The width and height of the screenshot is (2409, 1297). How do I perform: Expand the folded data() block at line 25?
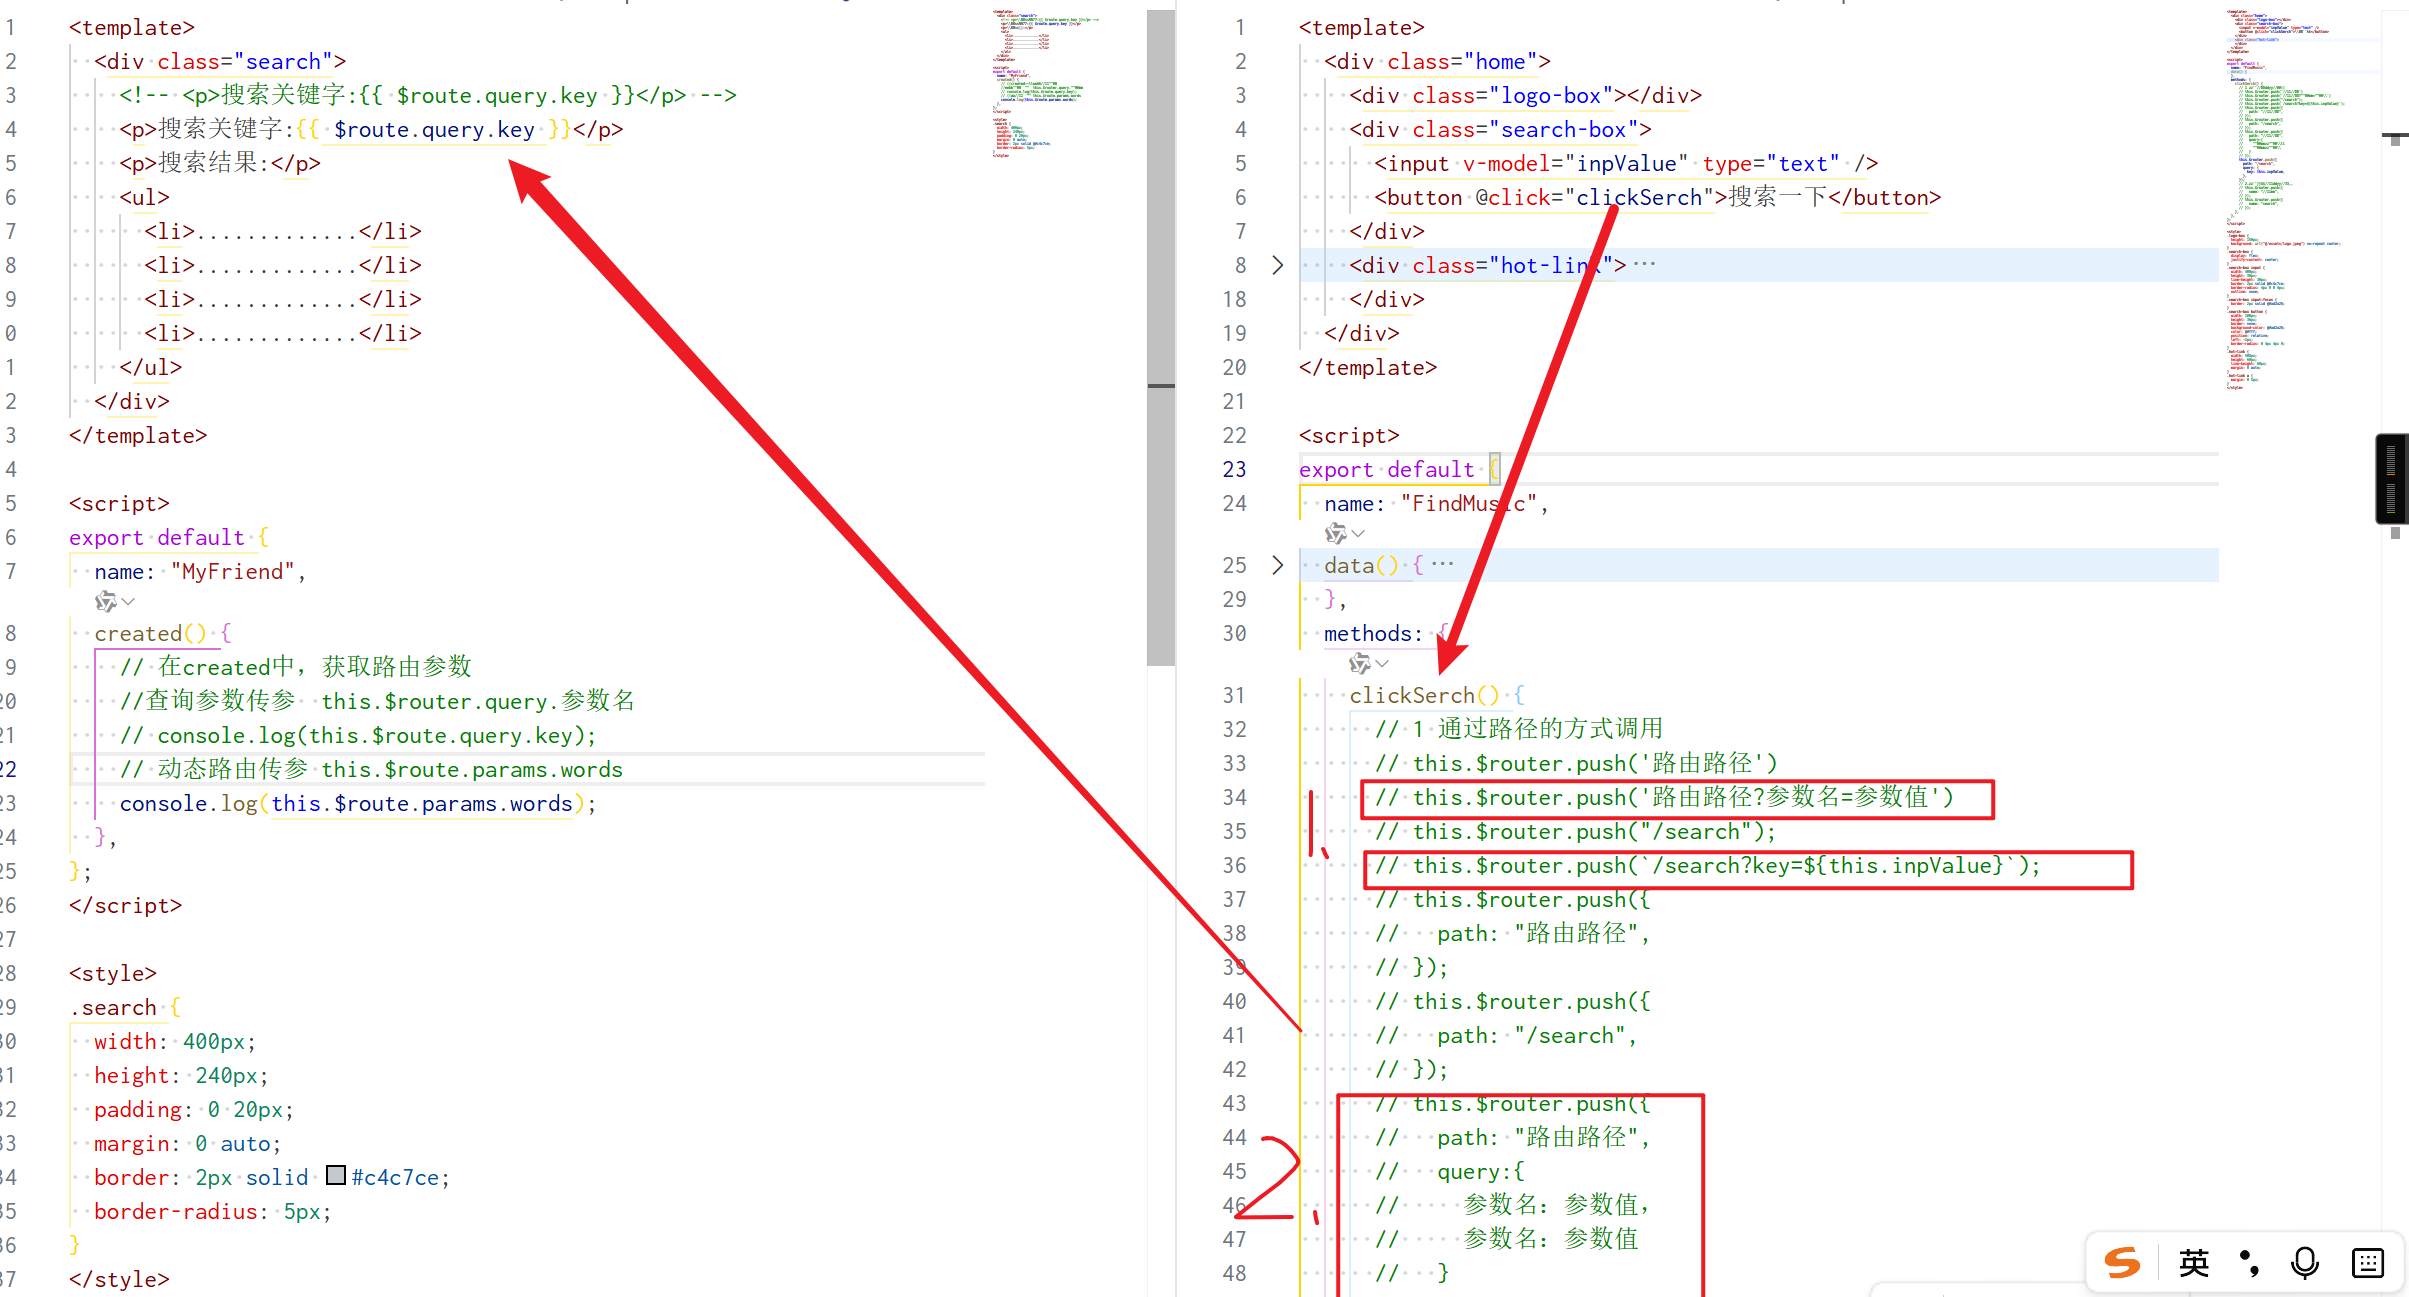[1277, 565]
